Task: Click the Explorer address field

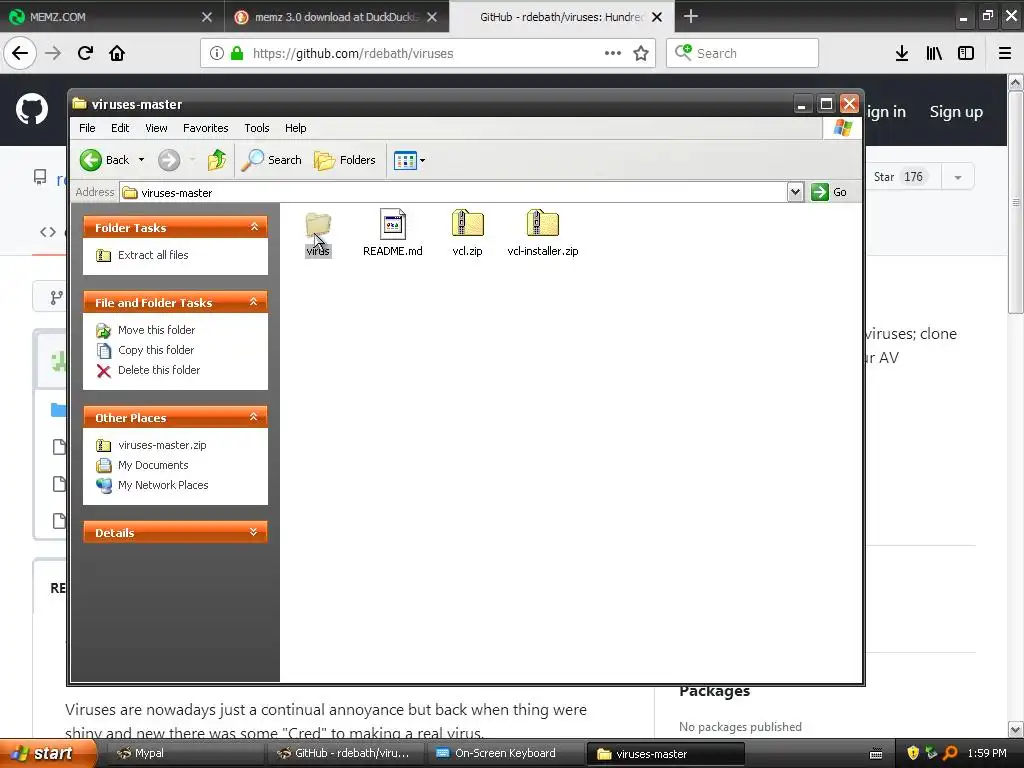Action: [x=454, y=193]
